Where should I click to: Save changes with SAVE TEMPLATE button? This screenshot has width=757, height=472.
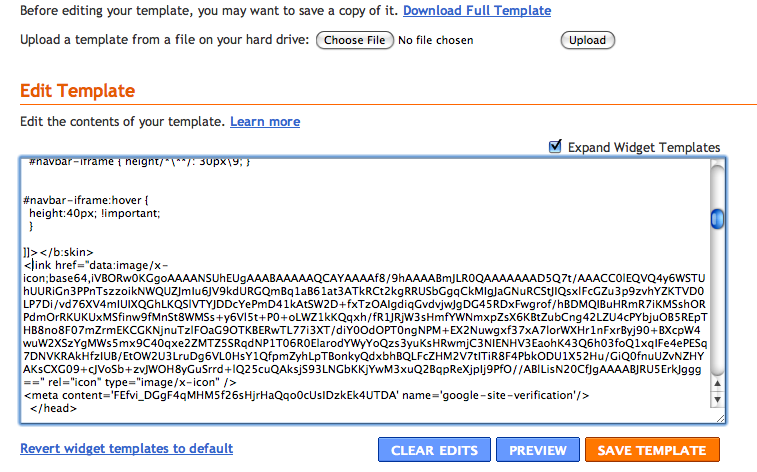click(x=652, y=450)
